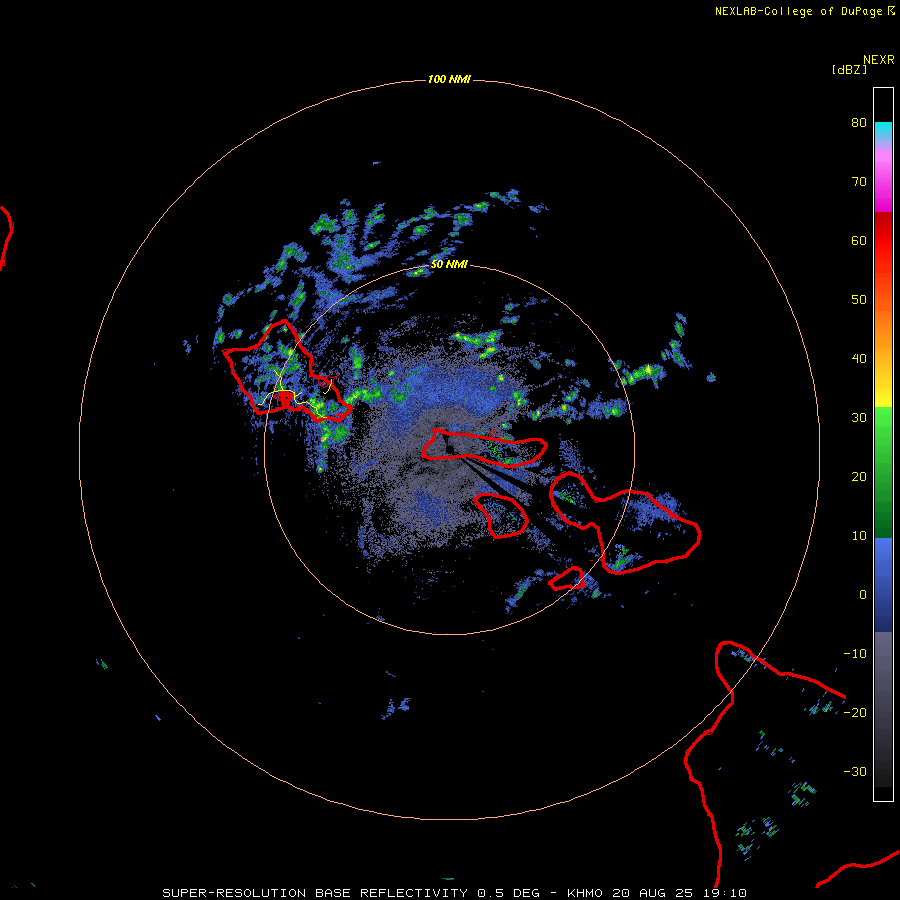This screenshot has width=900, height=900.
Task: Click the 50 NMI range ring label
Action: point(449,264)
